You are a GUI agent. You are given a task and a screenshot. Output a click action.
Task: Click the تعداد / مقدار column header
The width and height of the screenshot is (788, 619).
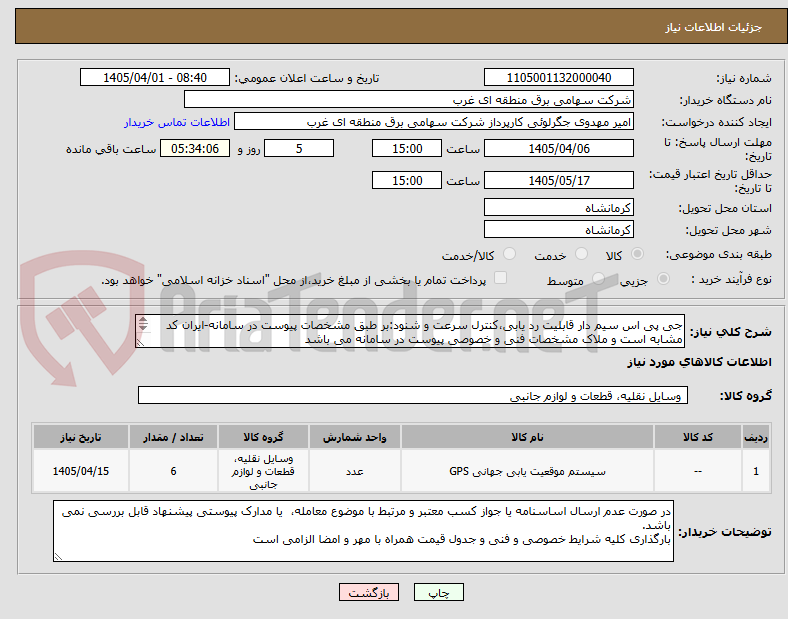(173, 437)
